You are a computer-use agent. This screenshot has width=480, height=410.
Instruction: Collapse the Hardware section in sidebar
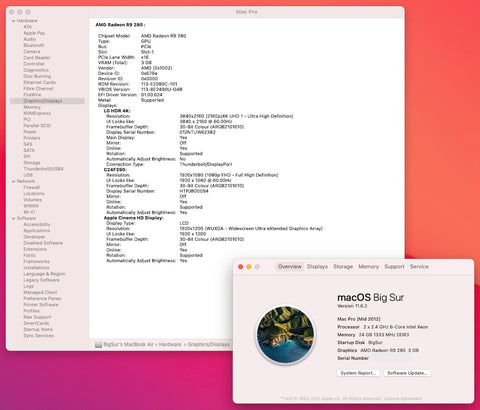[13, 21]
